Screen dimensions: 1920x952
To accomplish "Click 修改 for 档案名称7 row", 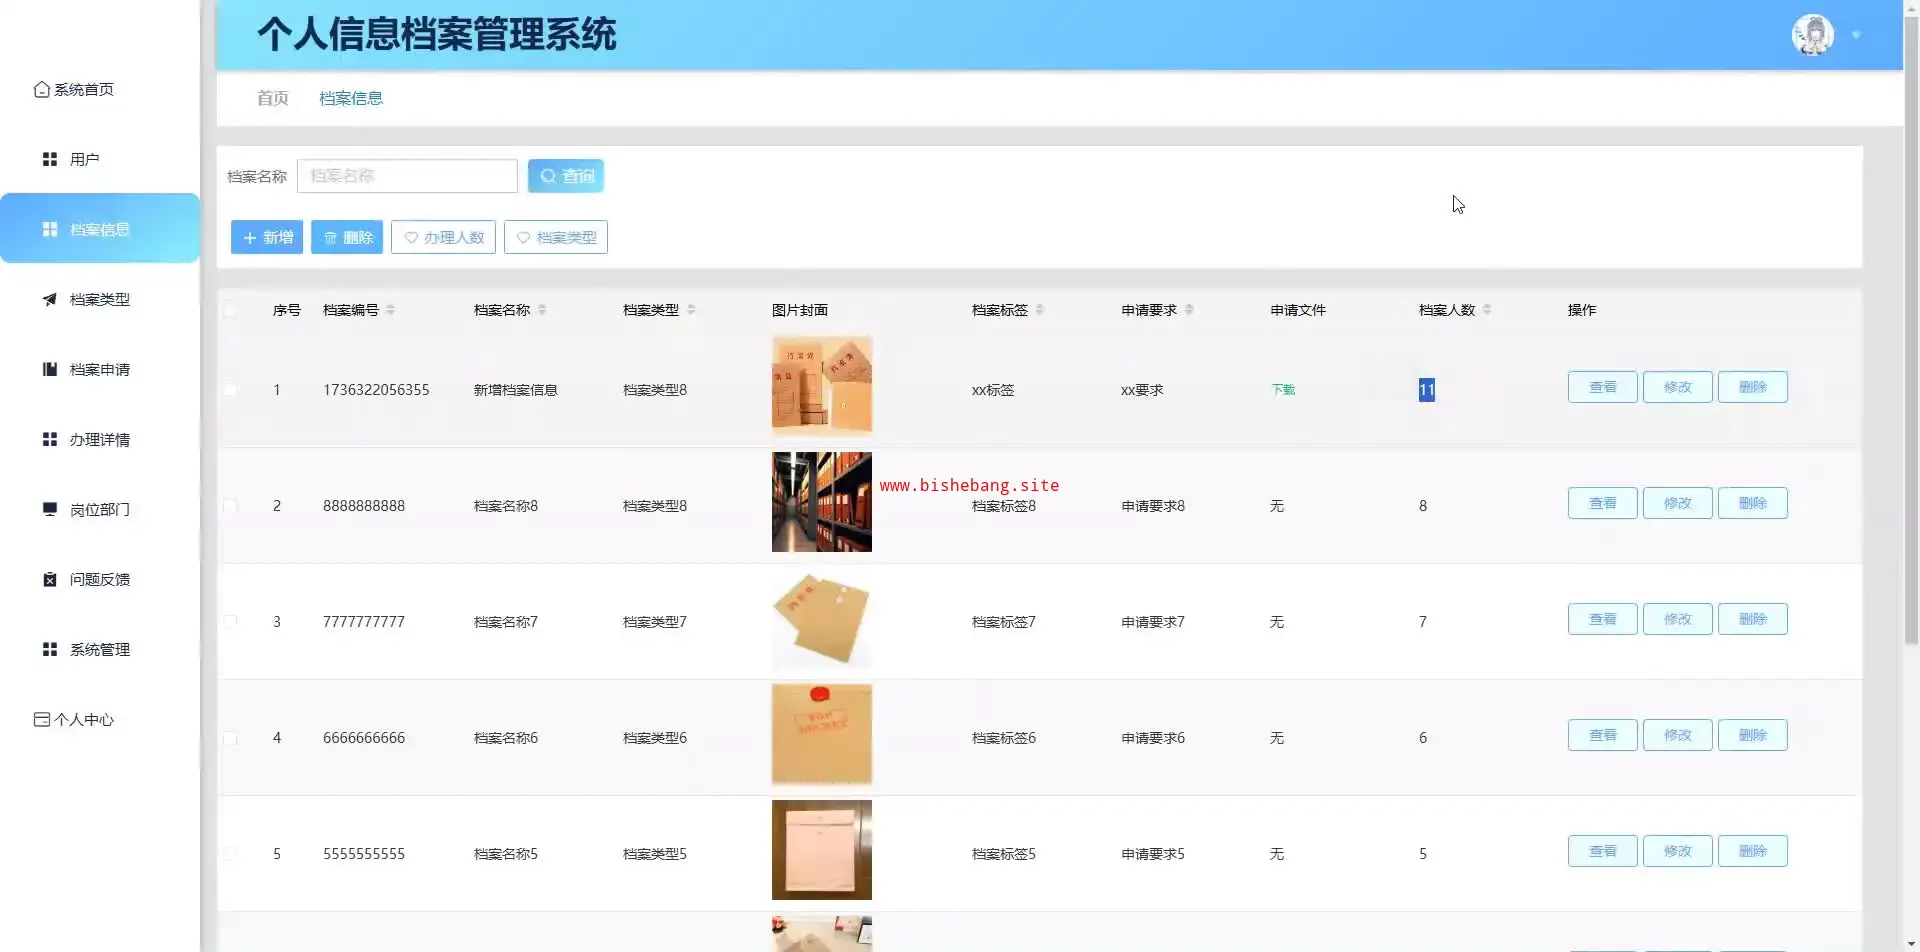I will click(x=1678, y=619).
